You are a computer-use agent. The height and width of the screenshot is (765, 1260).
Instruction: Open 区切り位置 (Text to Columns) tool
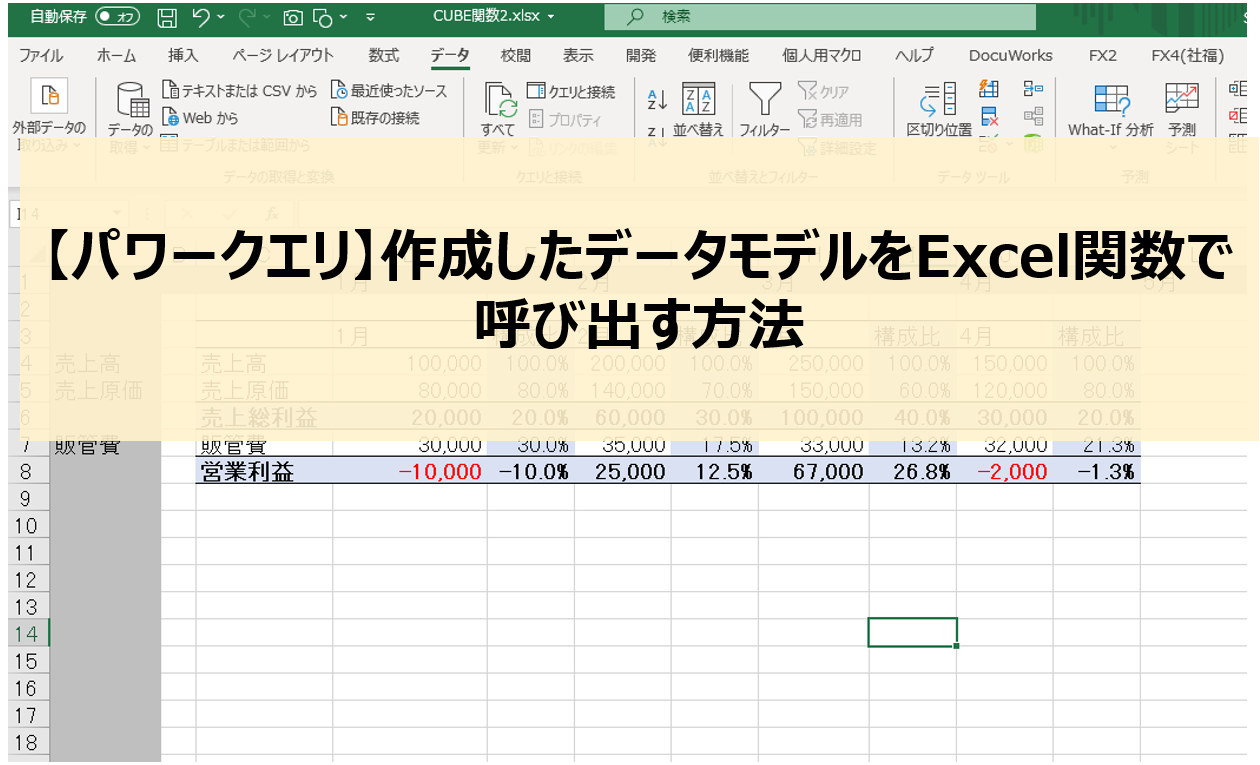[x=937, y=105]
